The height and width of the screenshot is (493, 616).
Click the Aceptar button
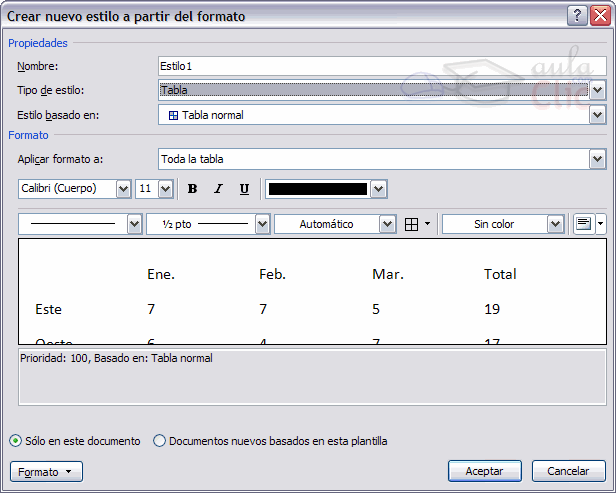coord(485,471)
